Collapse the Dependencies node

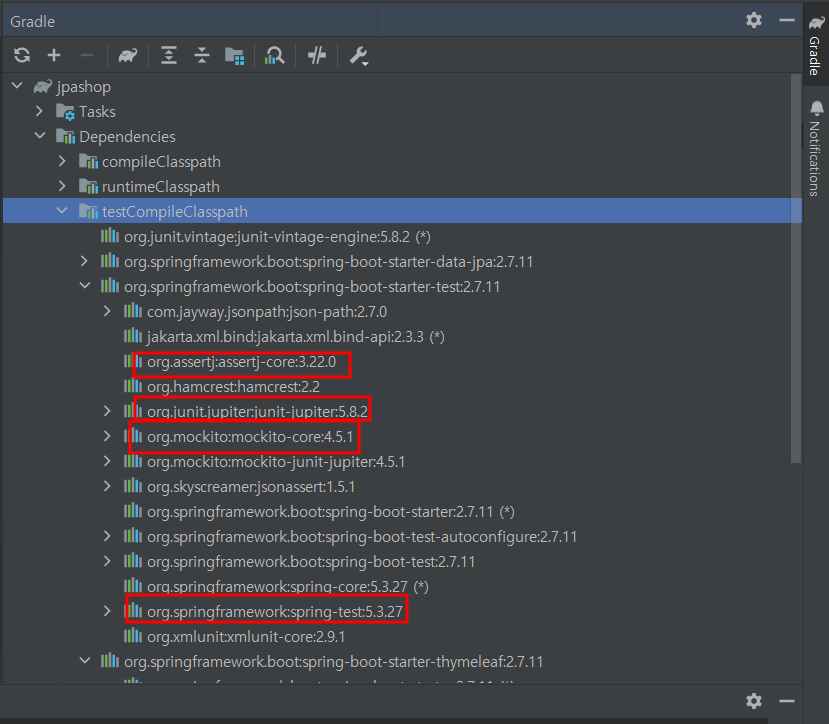(40, 136)
